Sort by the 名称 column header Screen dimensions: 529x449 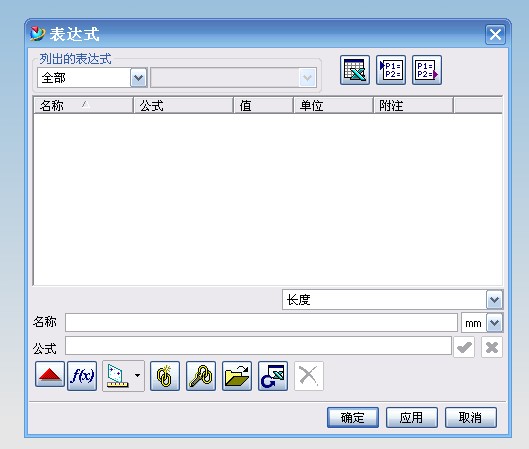[x=83, y=106]
